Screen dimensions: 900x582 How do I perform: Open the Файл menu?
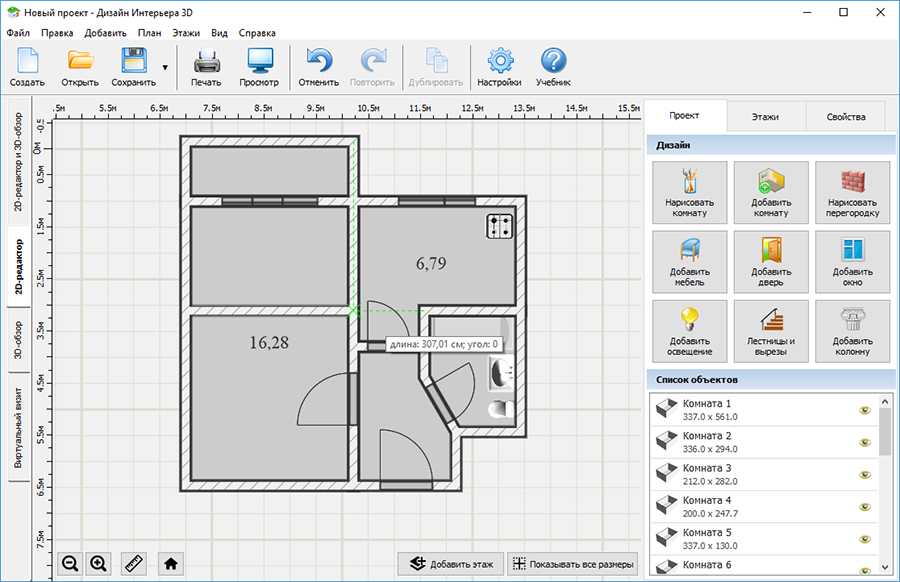click(18, 33)
